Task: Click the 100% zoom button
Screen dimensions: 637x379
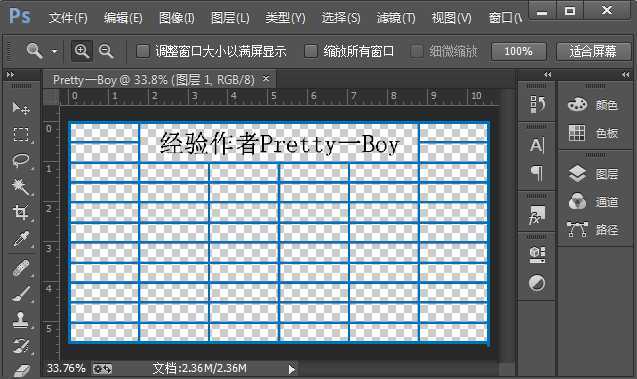Action: (x=518, y=52)
